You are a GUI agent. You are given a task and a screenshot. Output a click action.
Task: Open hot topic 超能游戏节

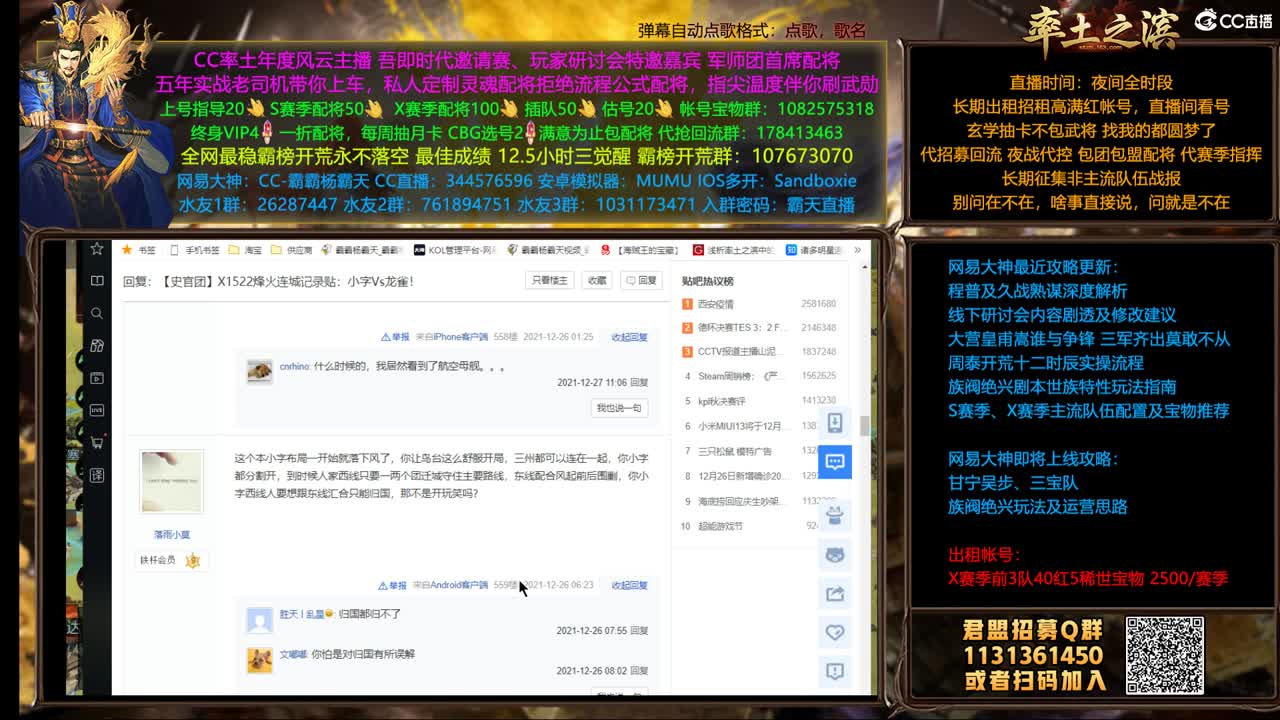[720, 526]
